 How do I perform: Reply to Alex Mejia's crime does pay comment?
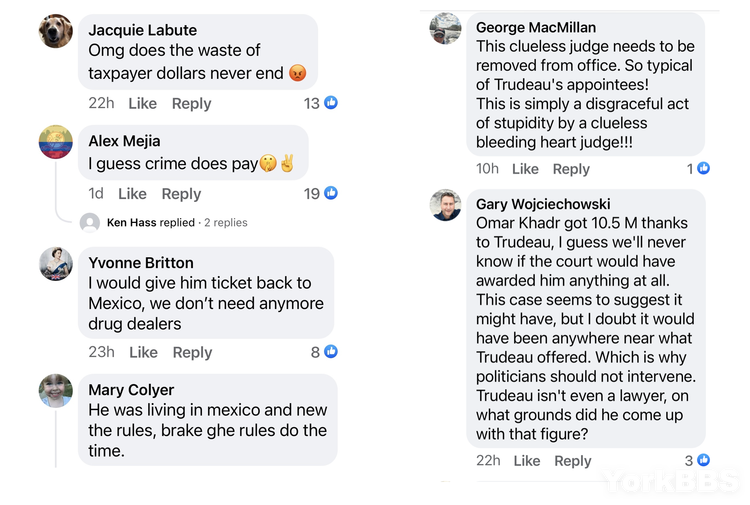(181, 194)
